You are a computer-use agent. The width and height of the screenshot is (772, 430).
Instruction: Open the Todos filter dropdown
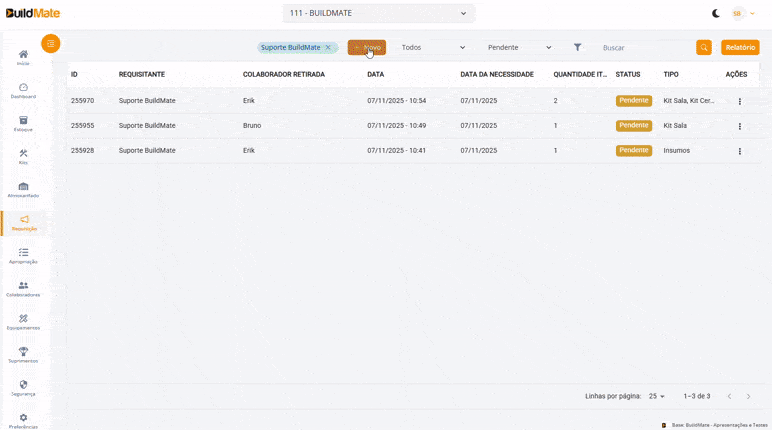coord(433,48)
